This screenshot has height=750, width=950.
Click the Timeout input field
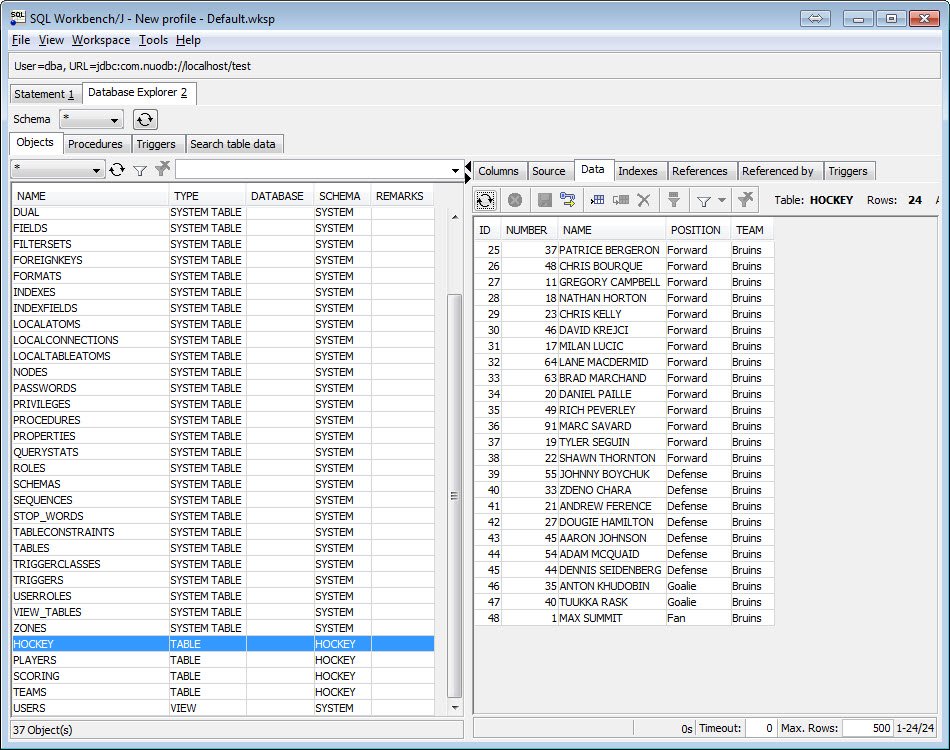tap(760, 728)
